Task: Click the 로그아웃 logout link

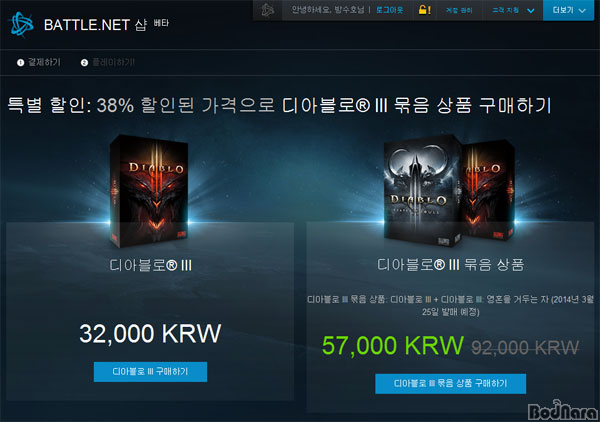Action: [390, 10]
